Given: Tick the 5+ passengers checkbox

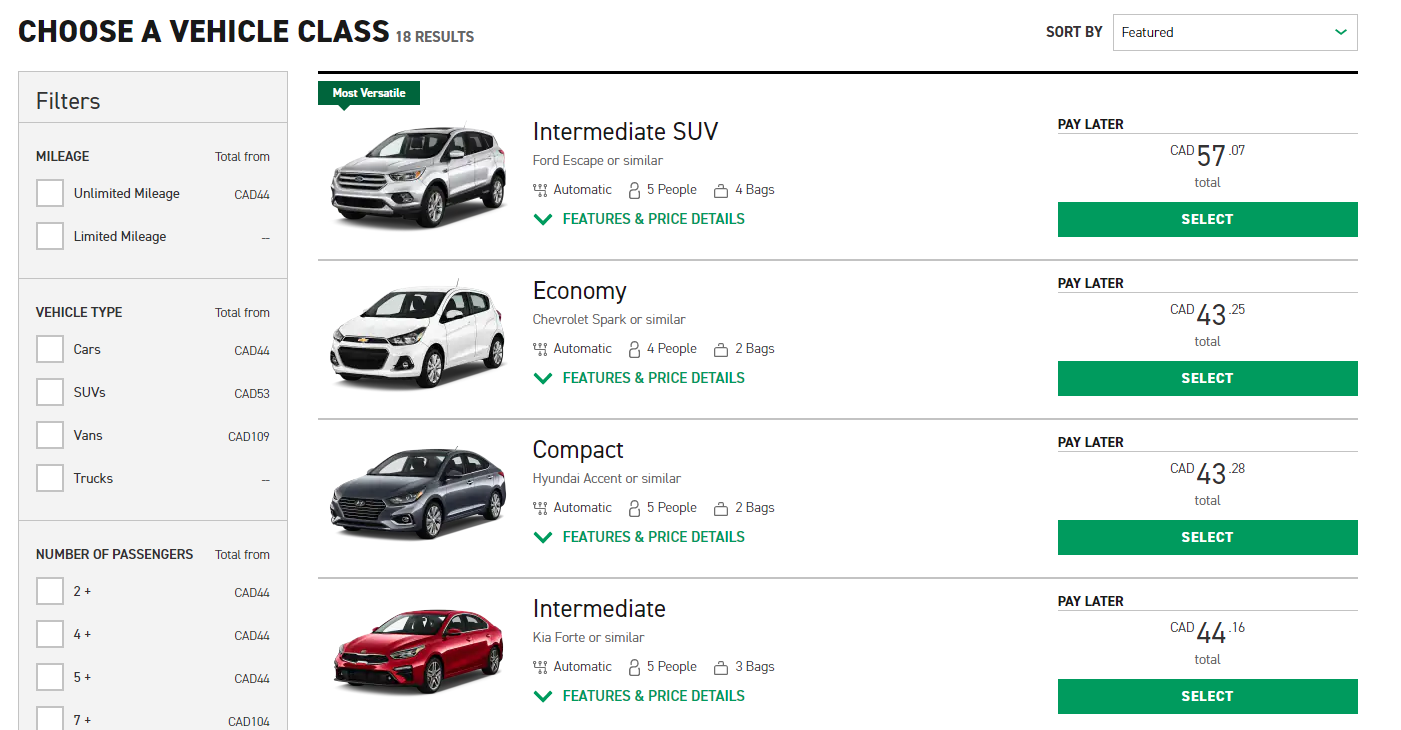Looking at the screenshot, I should pos(50,677).
